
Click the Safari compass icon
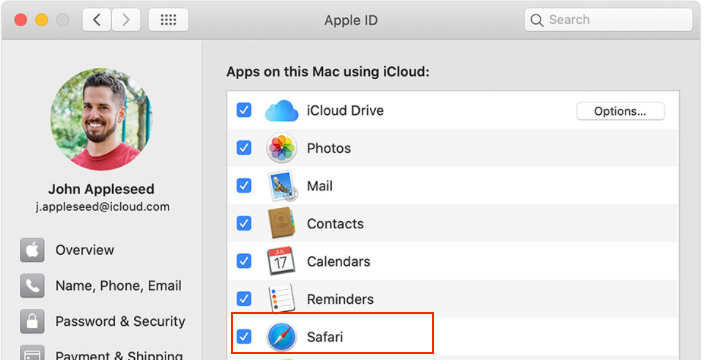pos(281,336)
